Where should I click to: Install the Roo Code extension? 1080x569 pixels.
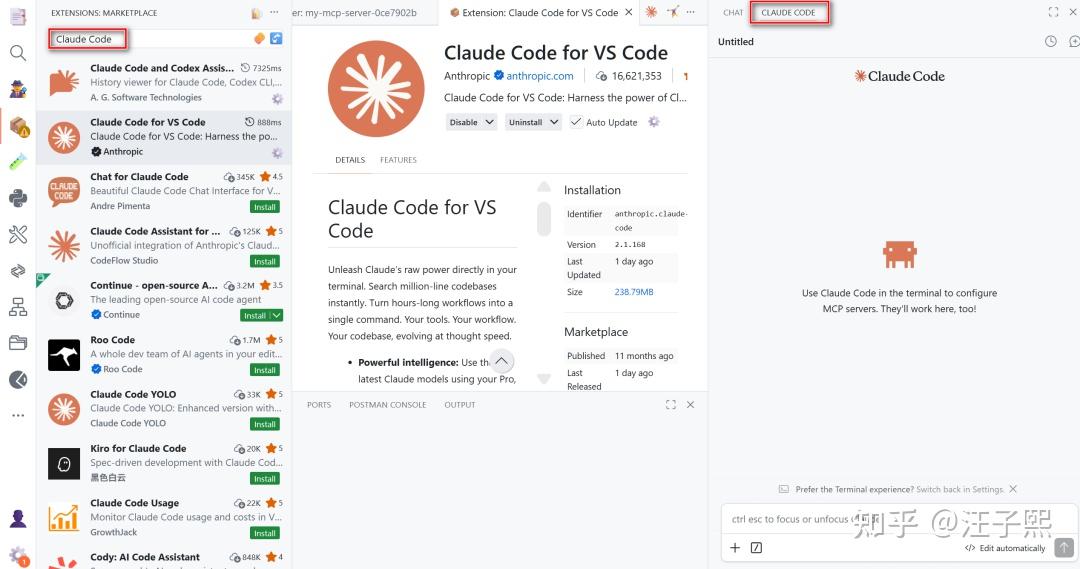click(x=264, y=370)
